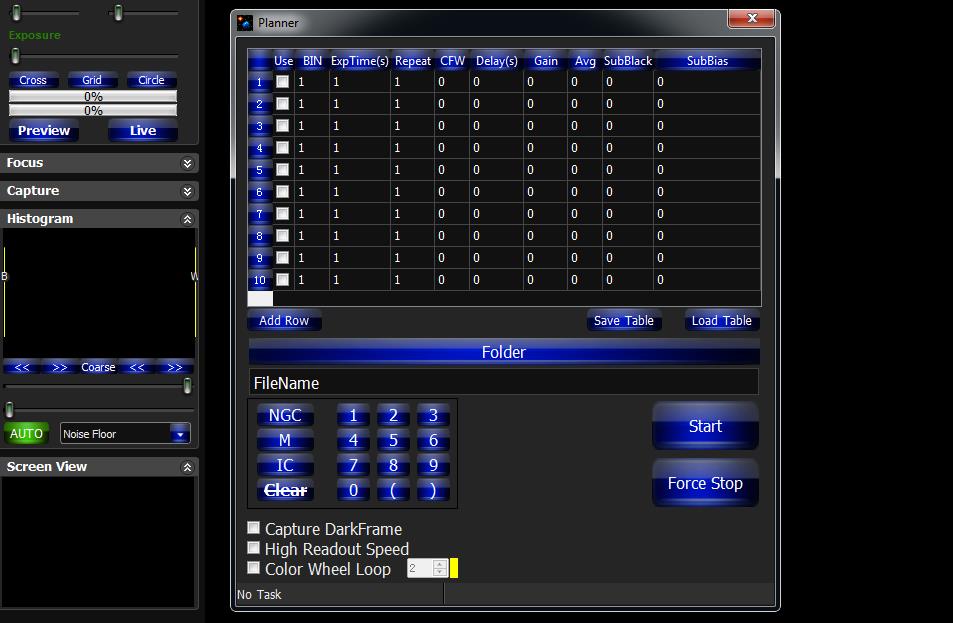Viewport: 953px width, 623px height.
Task: Click the ExpTime cell in row 4
Action: pyautogui.click(x=360, y=148)
